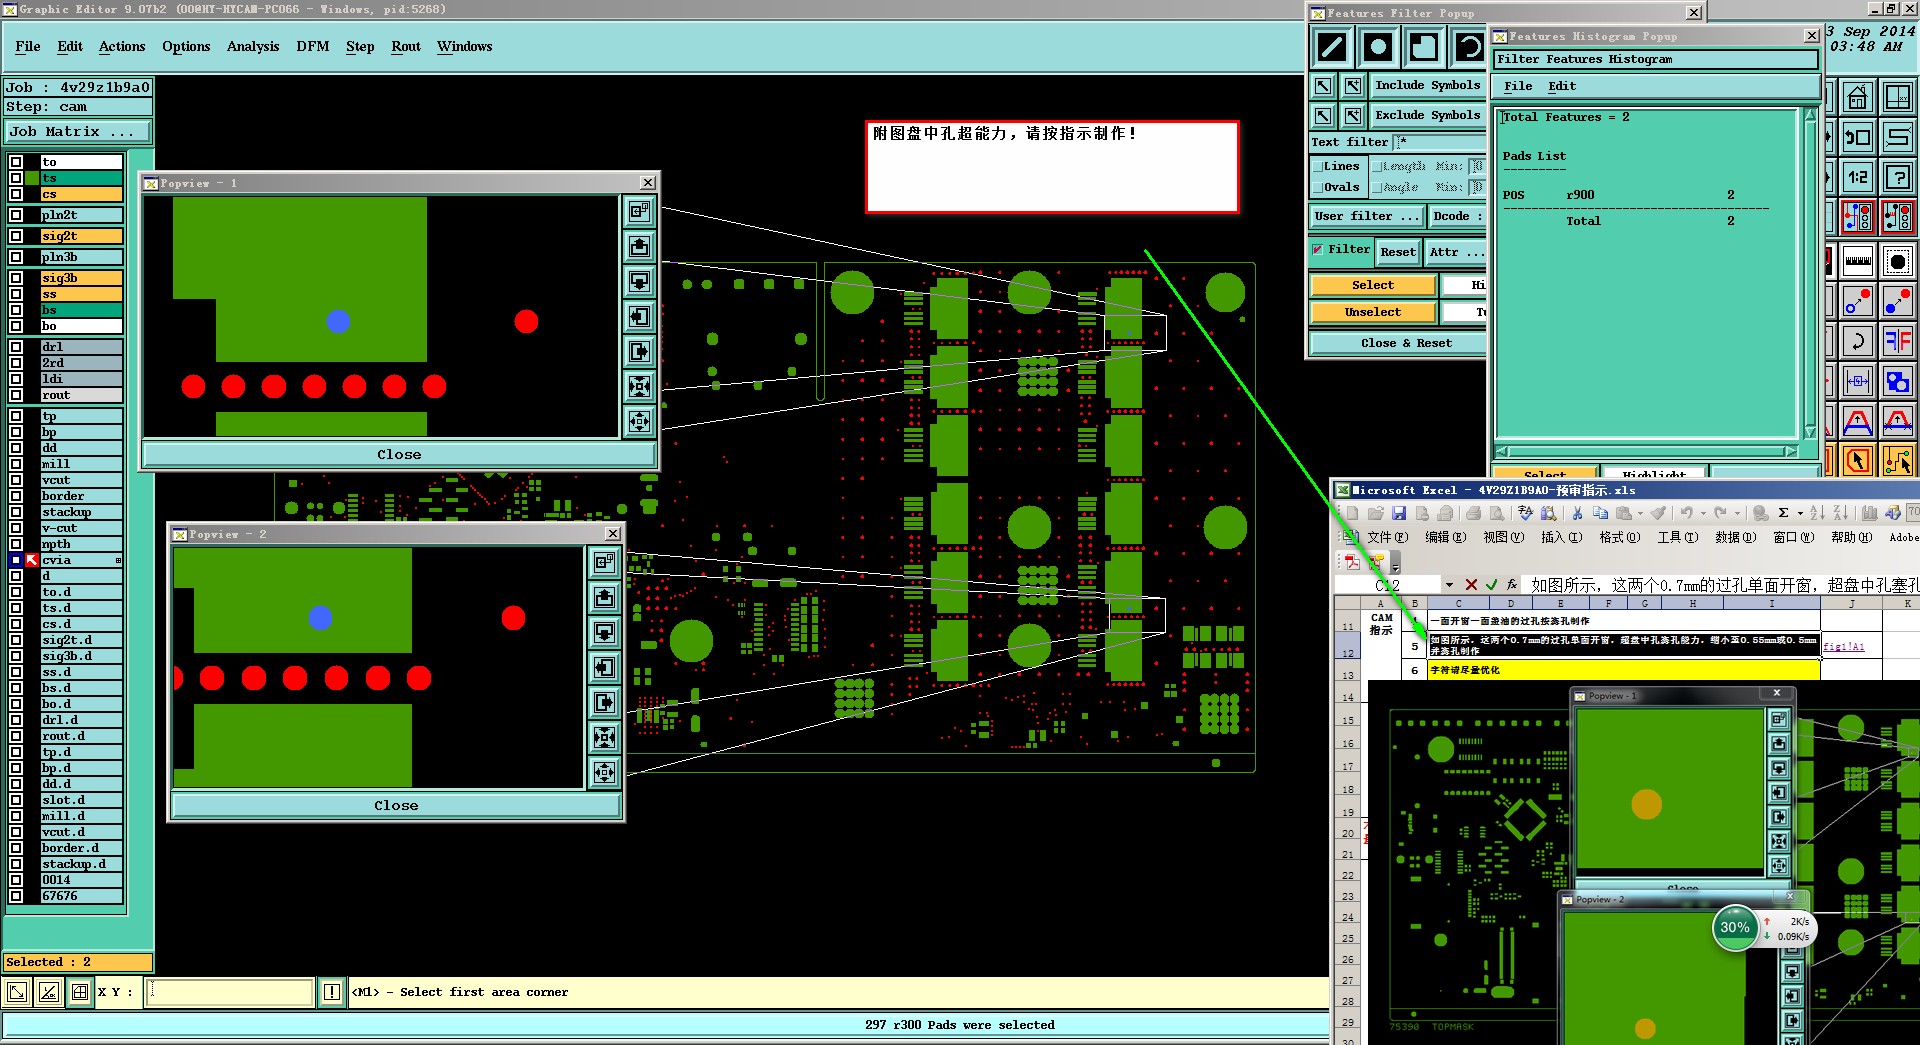Open the User filter ... dialog
The image size is (1920, 1045).
click(x=1366, y=216)
